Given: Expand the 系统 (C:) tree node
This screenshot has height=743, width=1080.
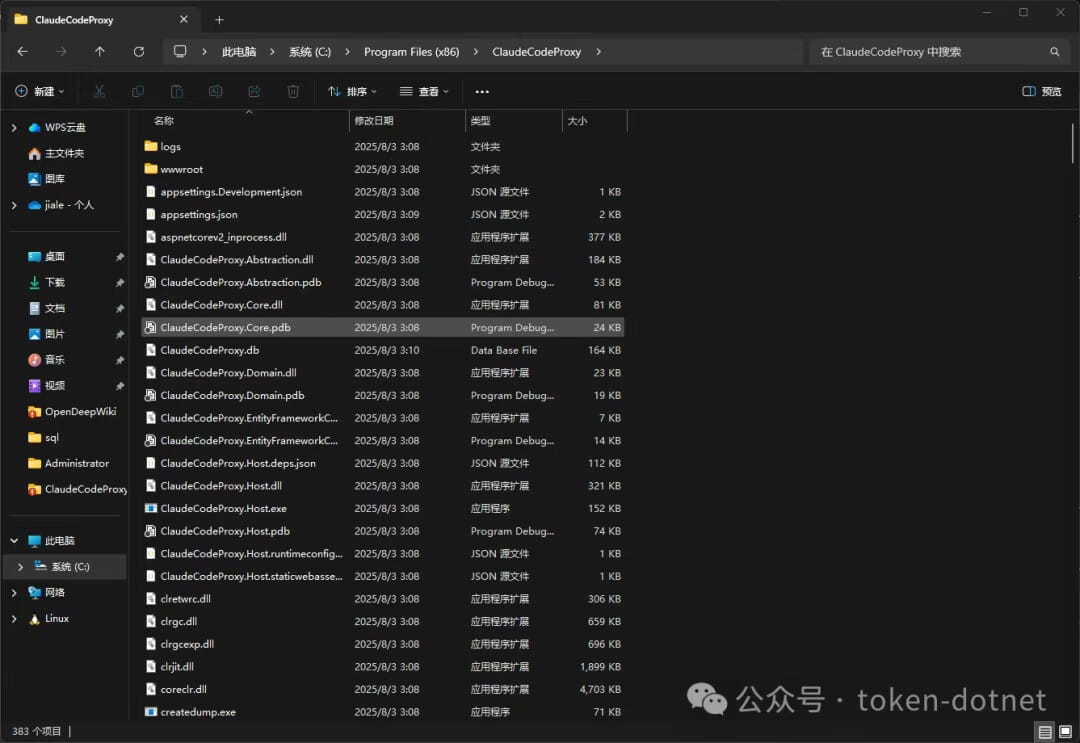Looking at the screenshot, I should click(x=20, y=567).
